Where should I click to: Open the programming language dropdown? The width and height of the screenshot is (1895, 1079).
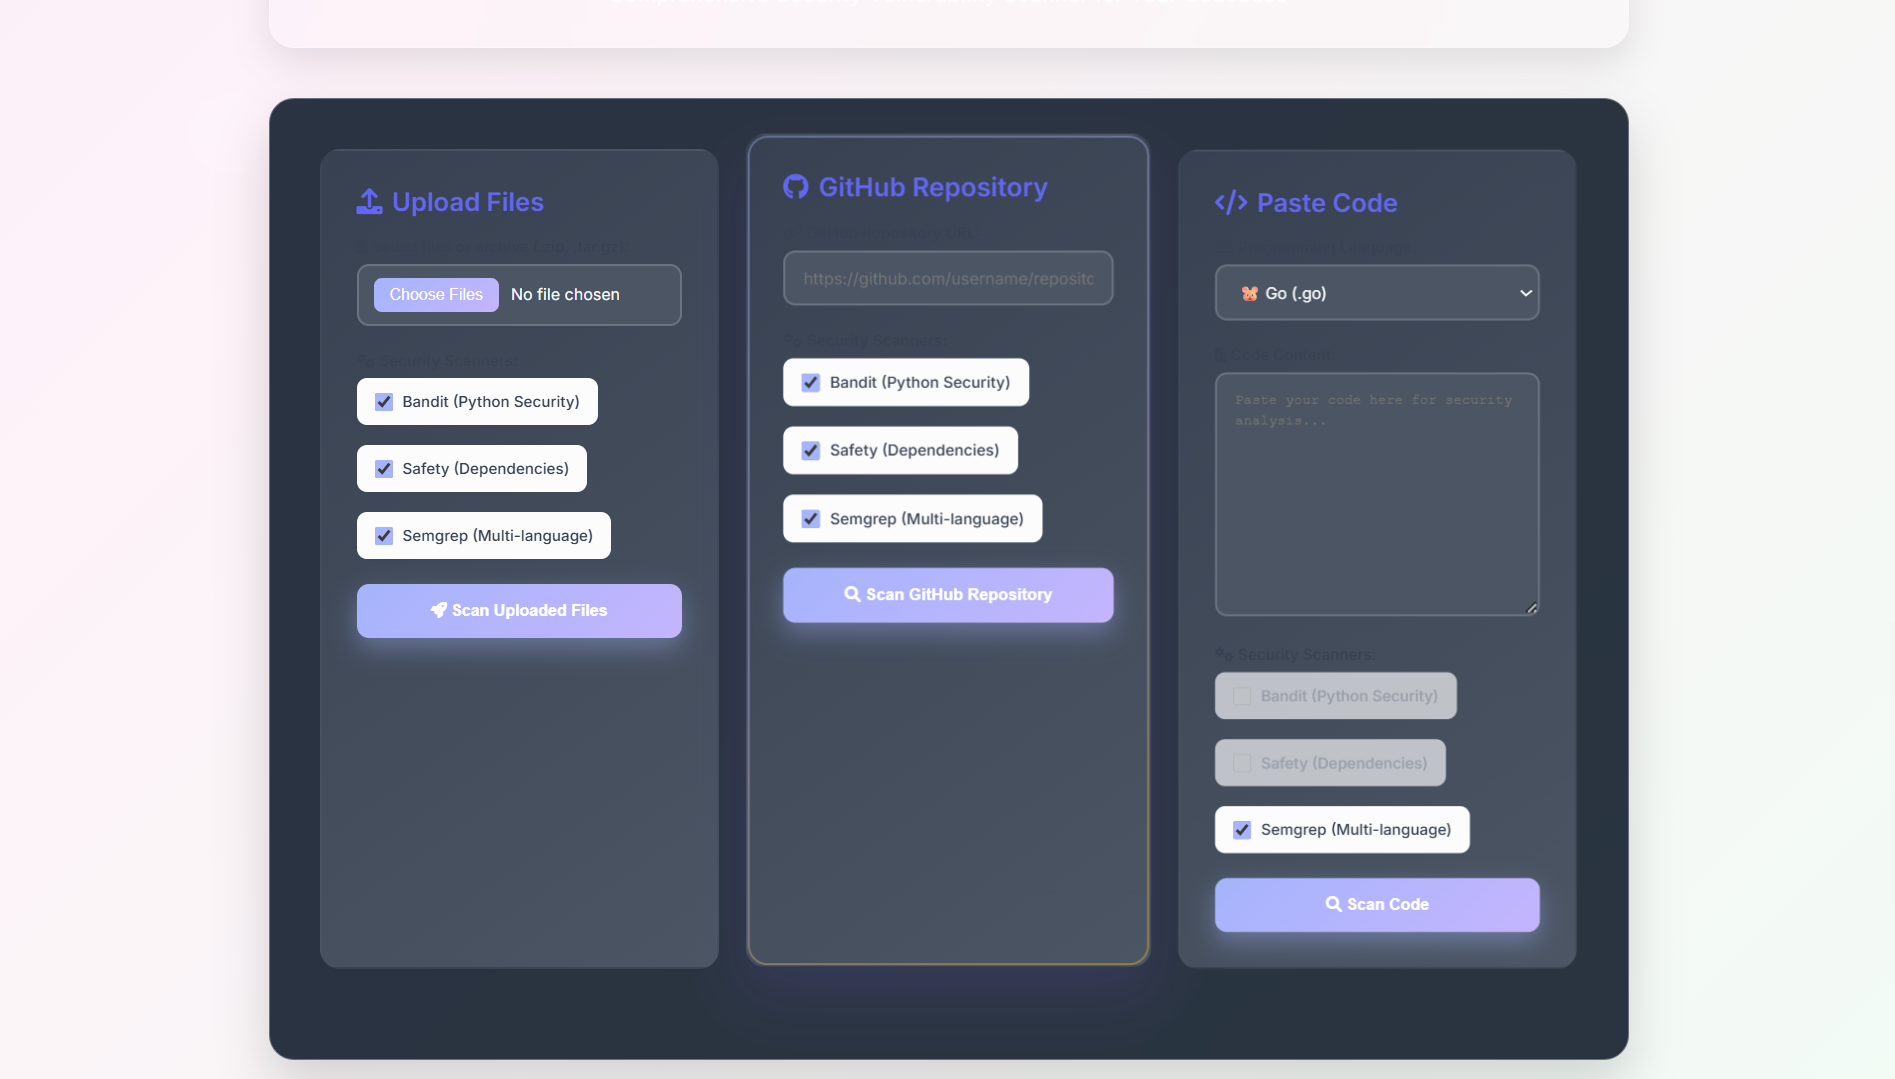[1376, 293]
